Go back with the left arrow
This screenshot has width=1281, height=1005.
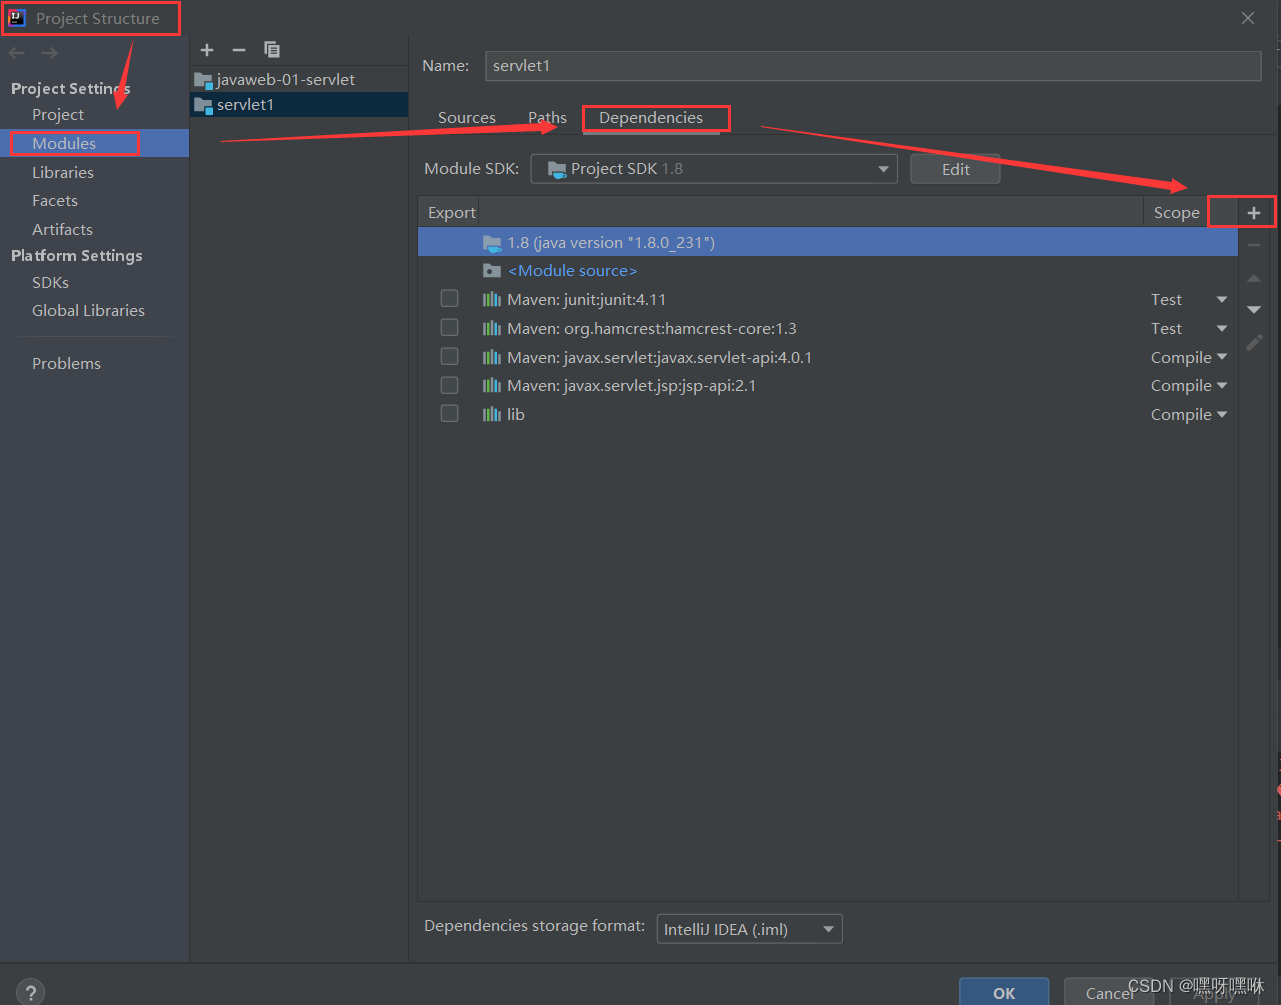click(x=17, y=53)
